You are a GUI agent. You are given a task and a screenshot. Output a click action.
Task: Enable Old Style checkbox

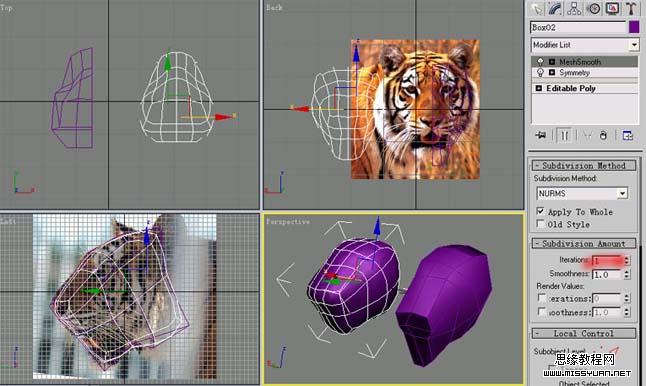pos(541,224)
